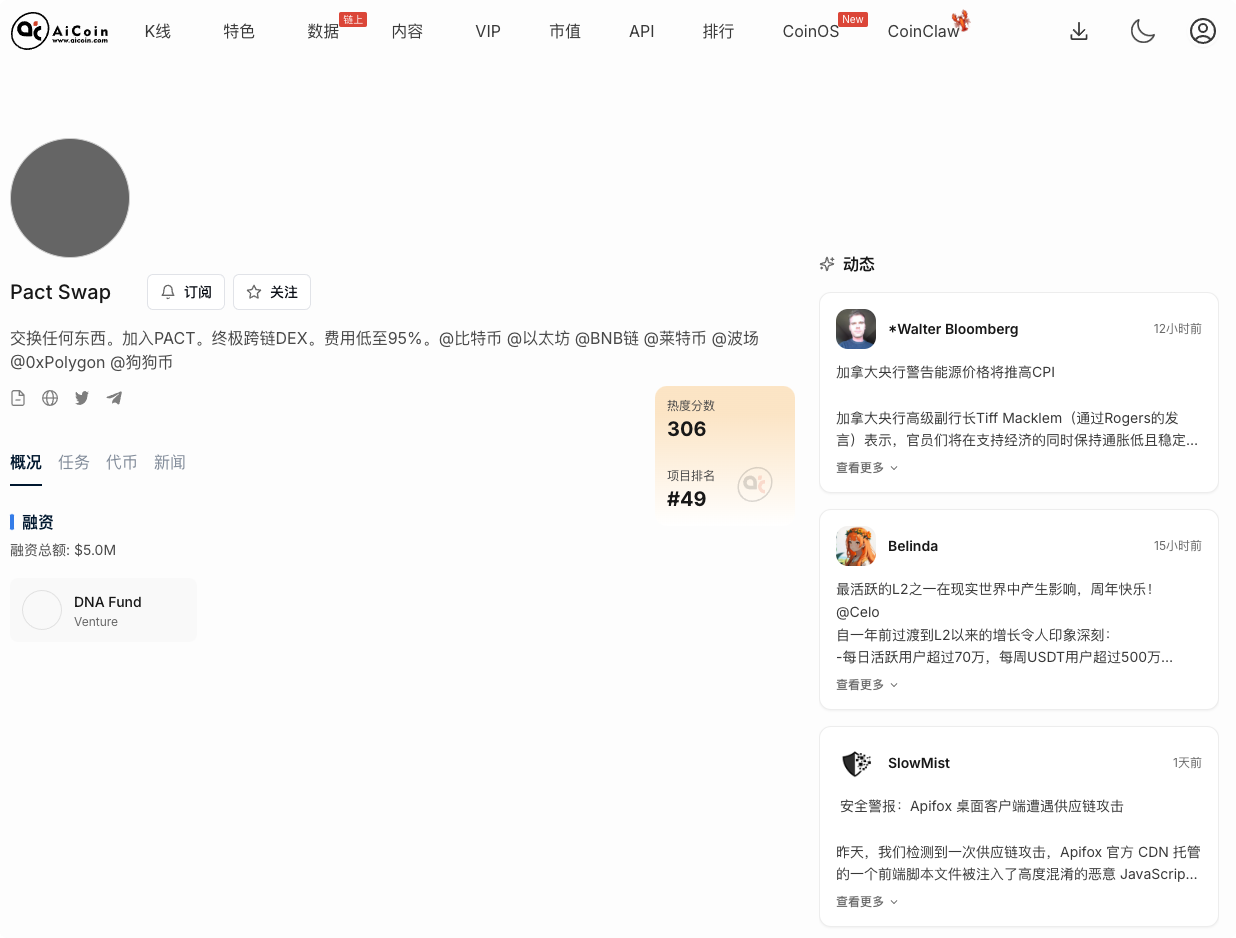This screenshot has width=1236, height=938.
Task: Open Pact Swap's Telegram icon
Action: tap(114, 398)
